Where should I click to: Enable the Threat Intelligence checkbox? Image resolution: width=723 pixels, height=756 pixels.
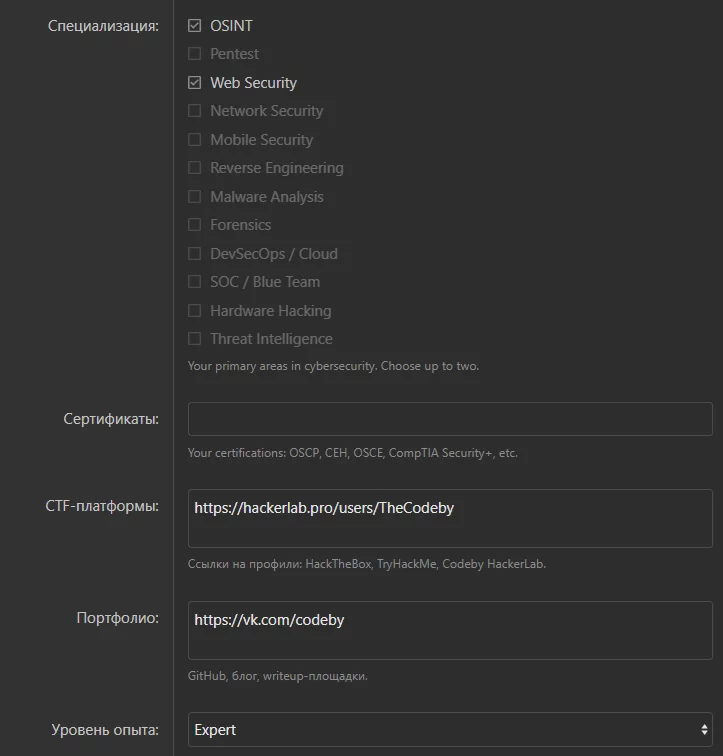pyautogui.click(x=195, y=339)
